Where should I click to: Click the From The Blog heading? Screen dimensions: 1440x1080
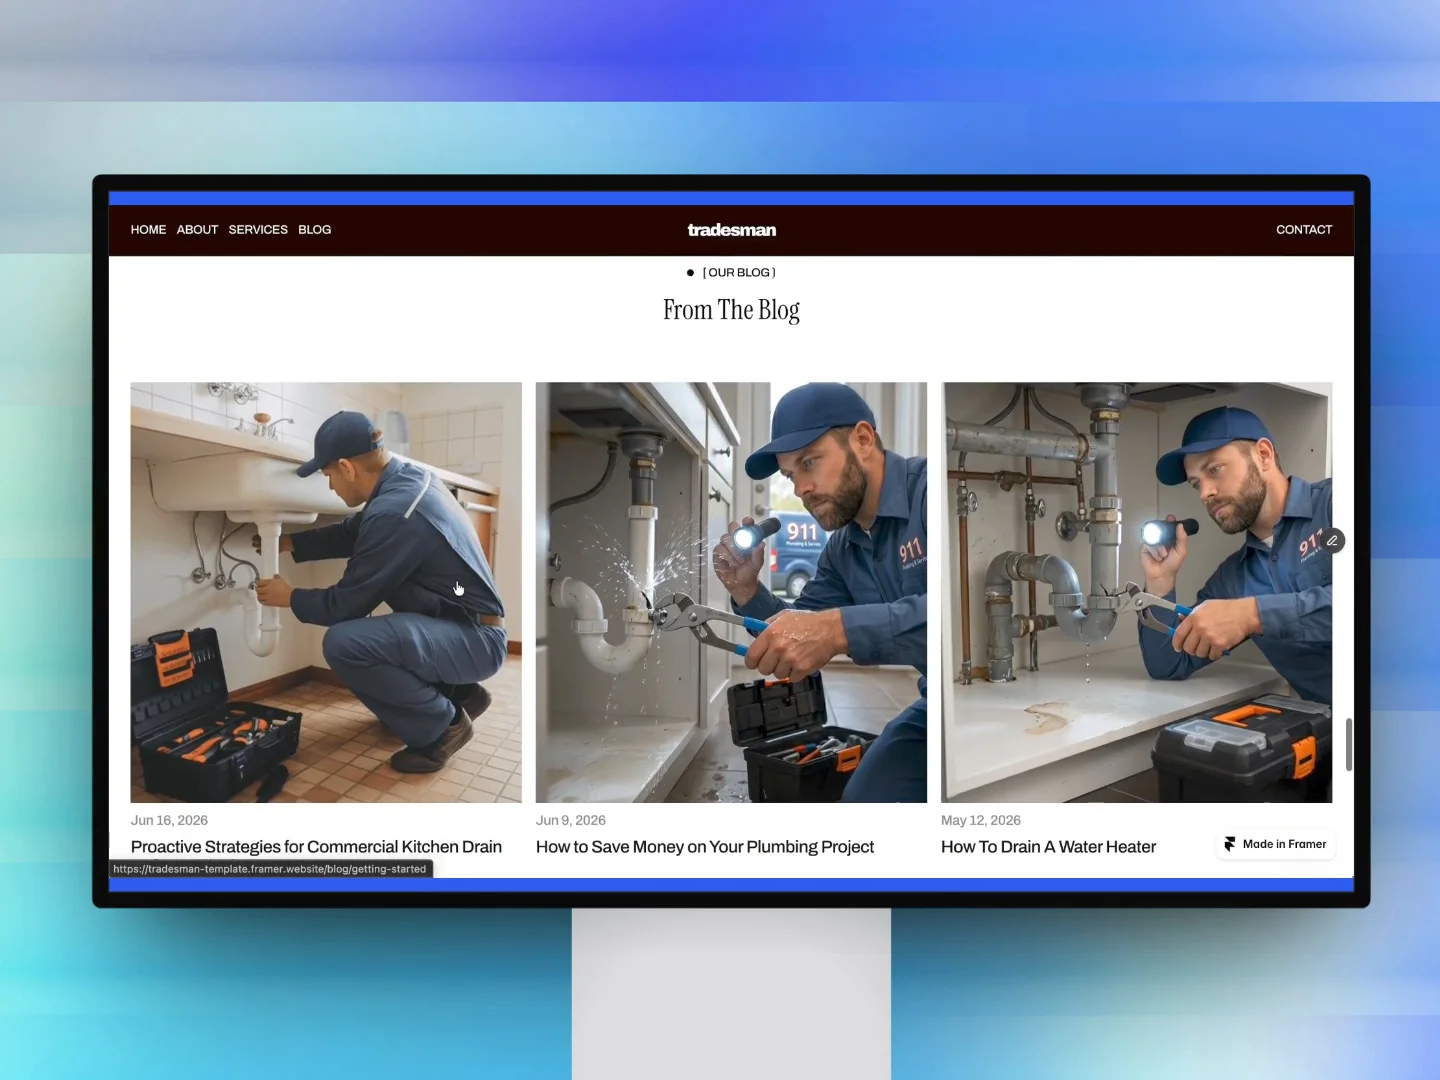click(731, 310)
